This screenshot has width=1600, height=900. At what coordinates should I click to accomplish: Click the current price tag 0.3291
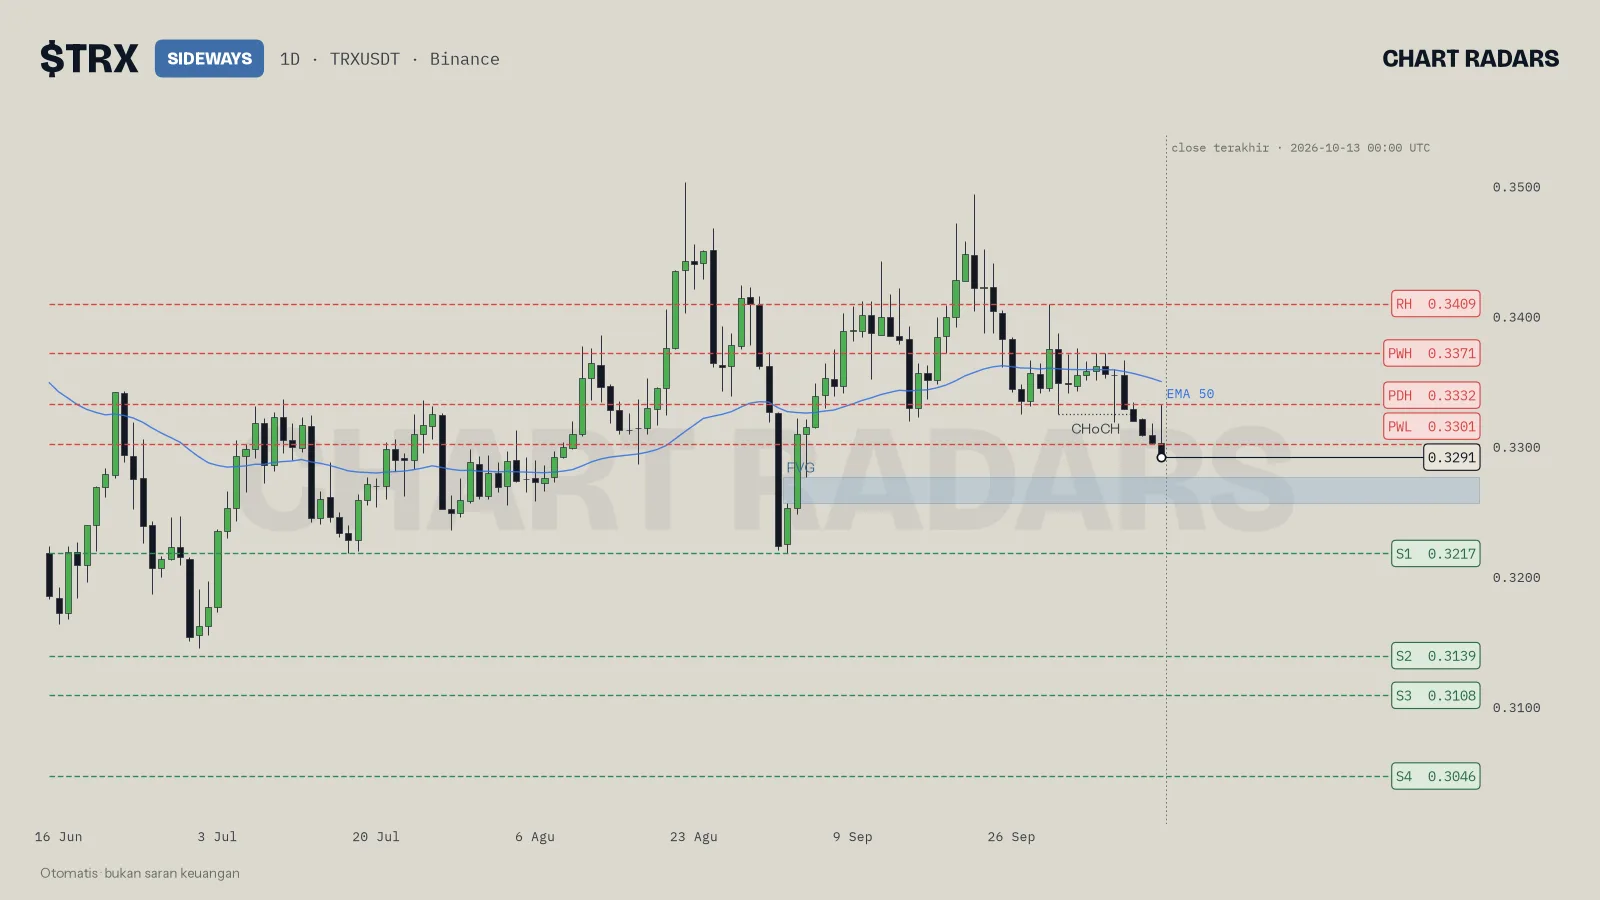(x=1452, y=457)
